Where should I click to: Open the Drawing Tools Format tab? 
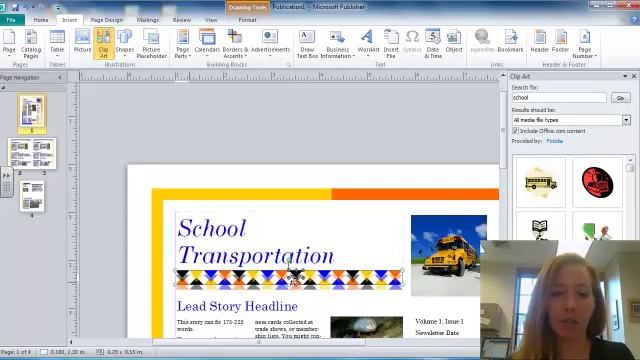[x=247, y=20]
